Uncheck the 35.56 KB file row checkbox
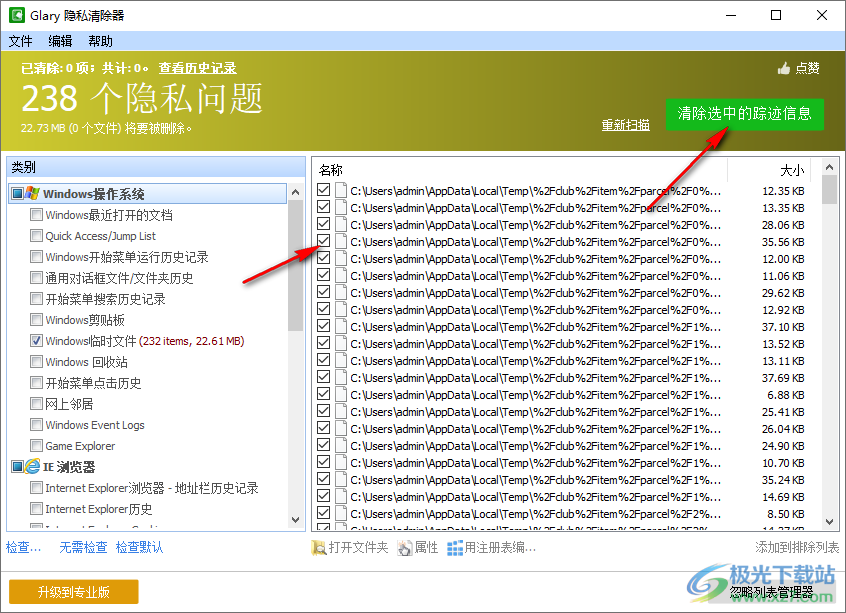 click(324, 241)
